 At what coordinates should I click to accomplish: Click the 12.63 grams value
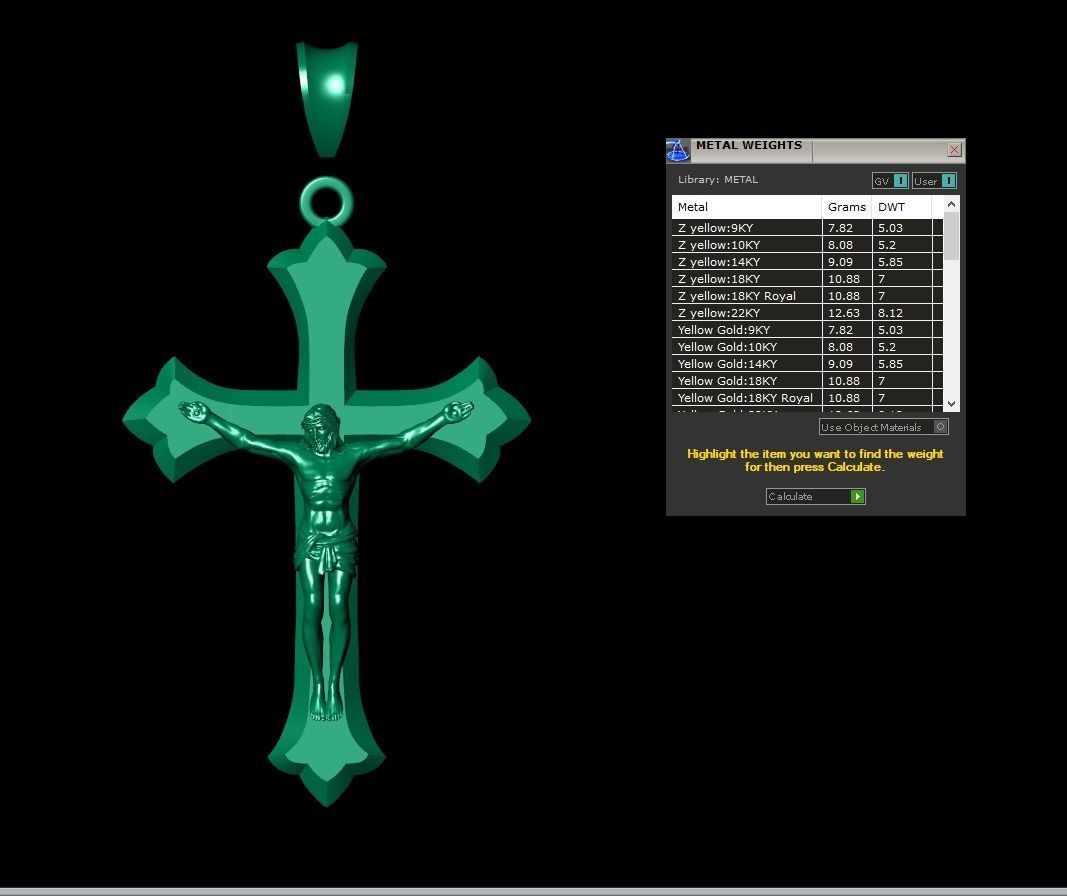[844, 313]
